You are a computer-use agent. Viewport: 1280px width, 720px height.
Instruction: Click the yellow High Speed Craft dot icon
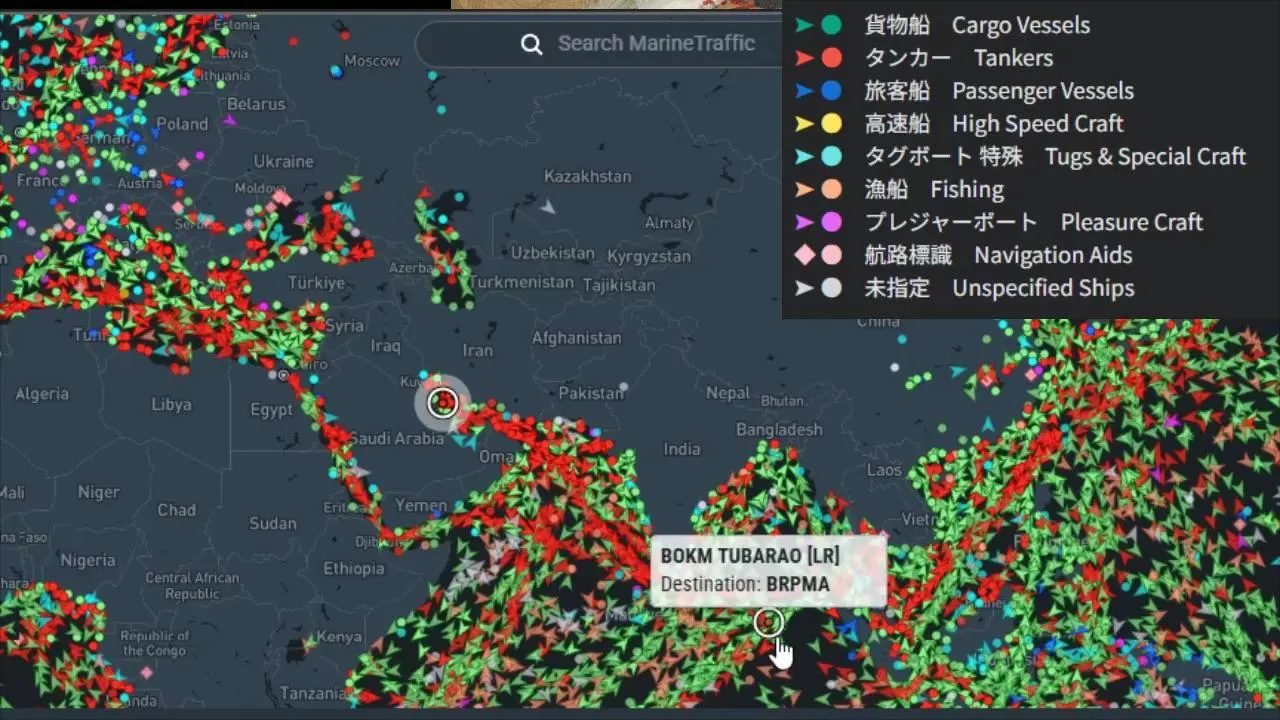coord(831,124)
